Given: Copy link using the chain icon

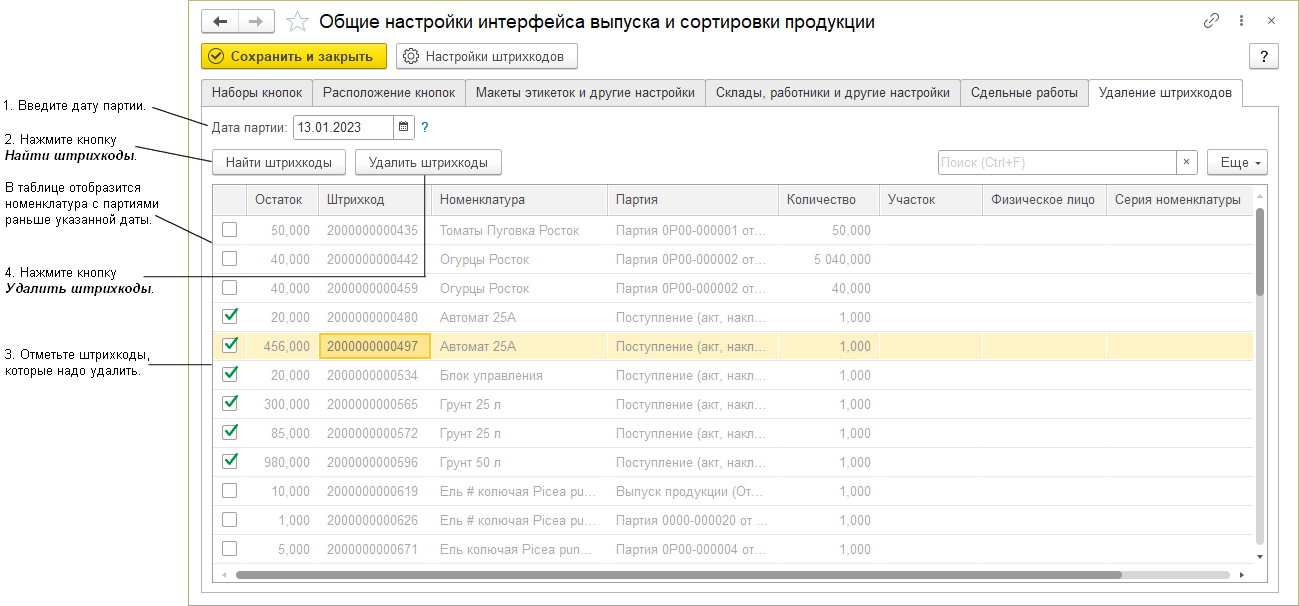Looking at the screenshot, I should [x=1212, y=21].
